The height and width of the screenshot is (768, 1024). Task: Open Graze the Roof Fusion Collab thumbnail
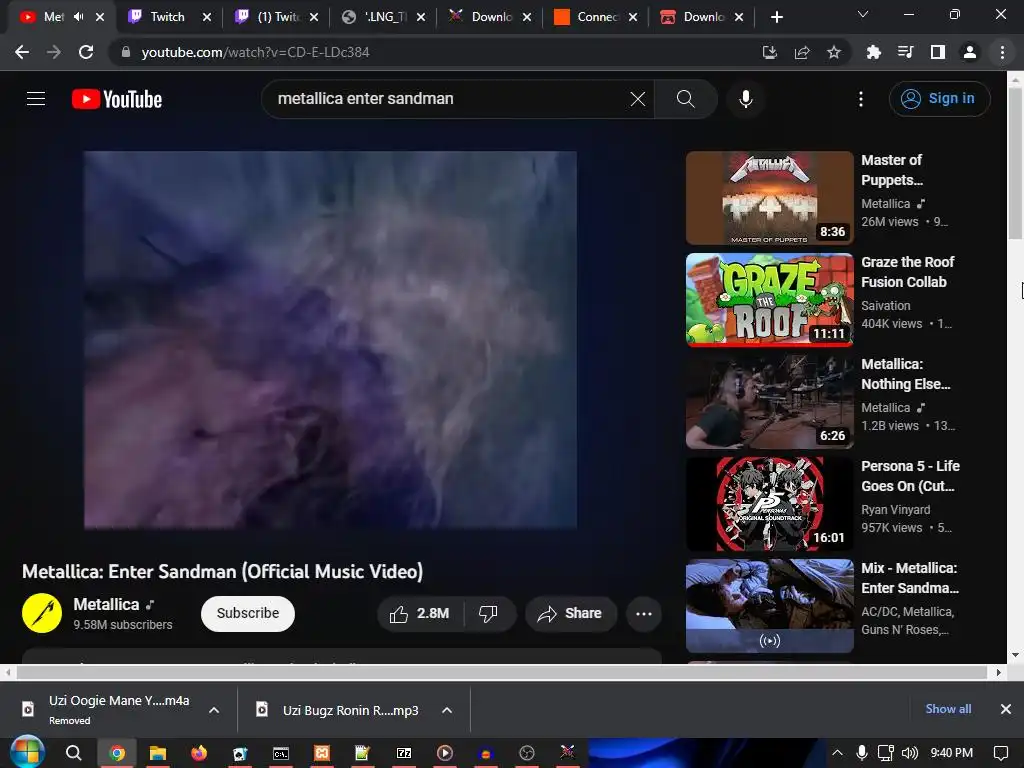[x=769, y=300]
